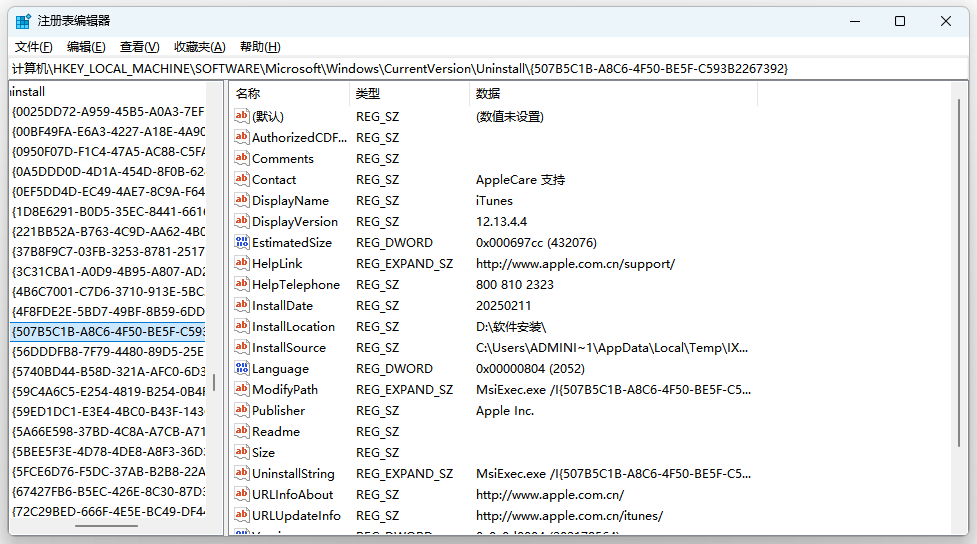The height and width of the screenshot is (544, 977).
Task: Open the 帮助(H) menu
Action: click(x=260, y=47)
